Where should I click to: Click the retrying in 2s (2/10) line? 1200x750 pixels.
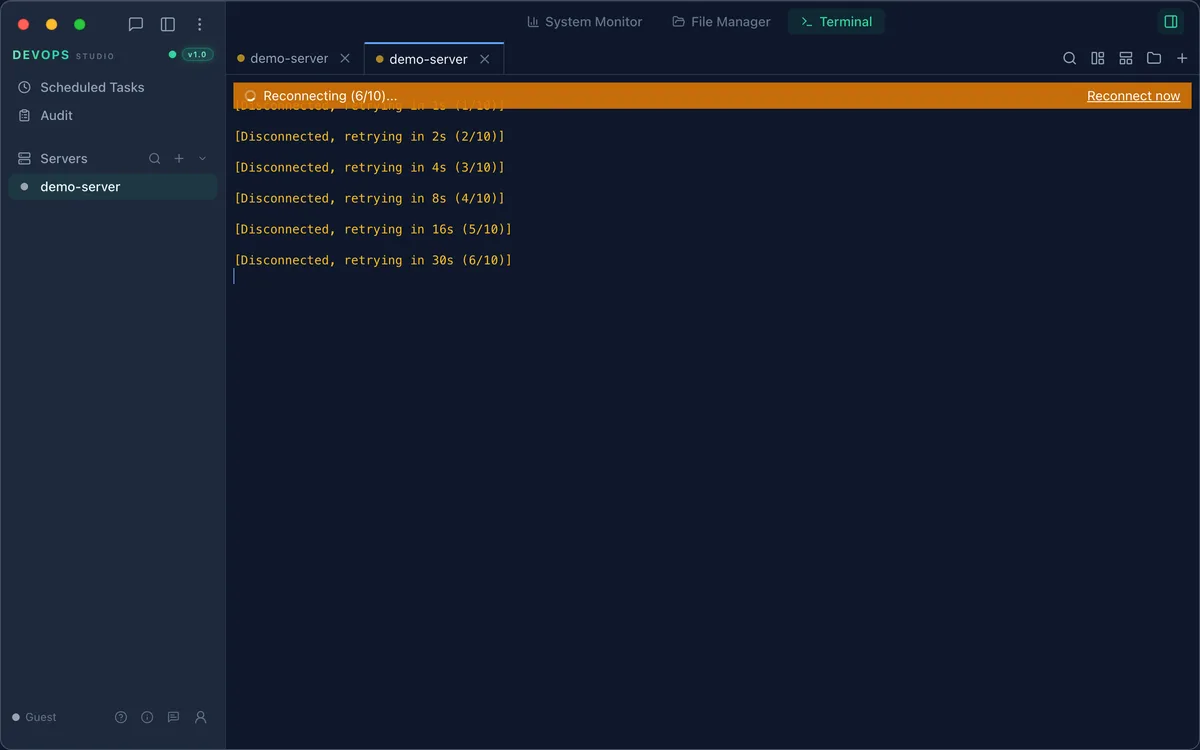tap(370, 136)
